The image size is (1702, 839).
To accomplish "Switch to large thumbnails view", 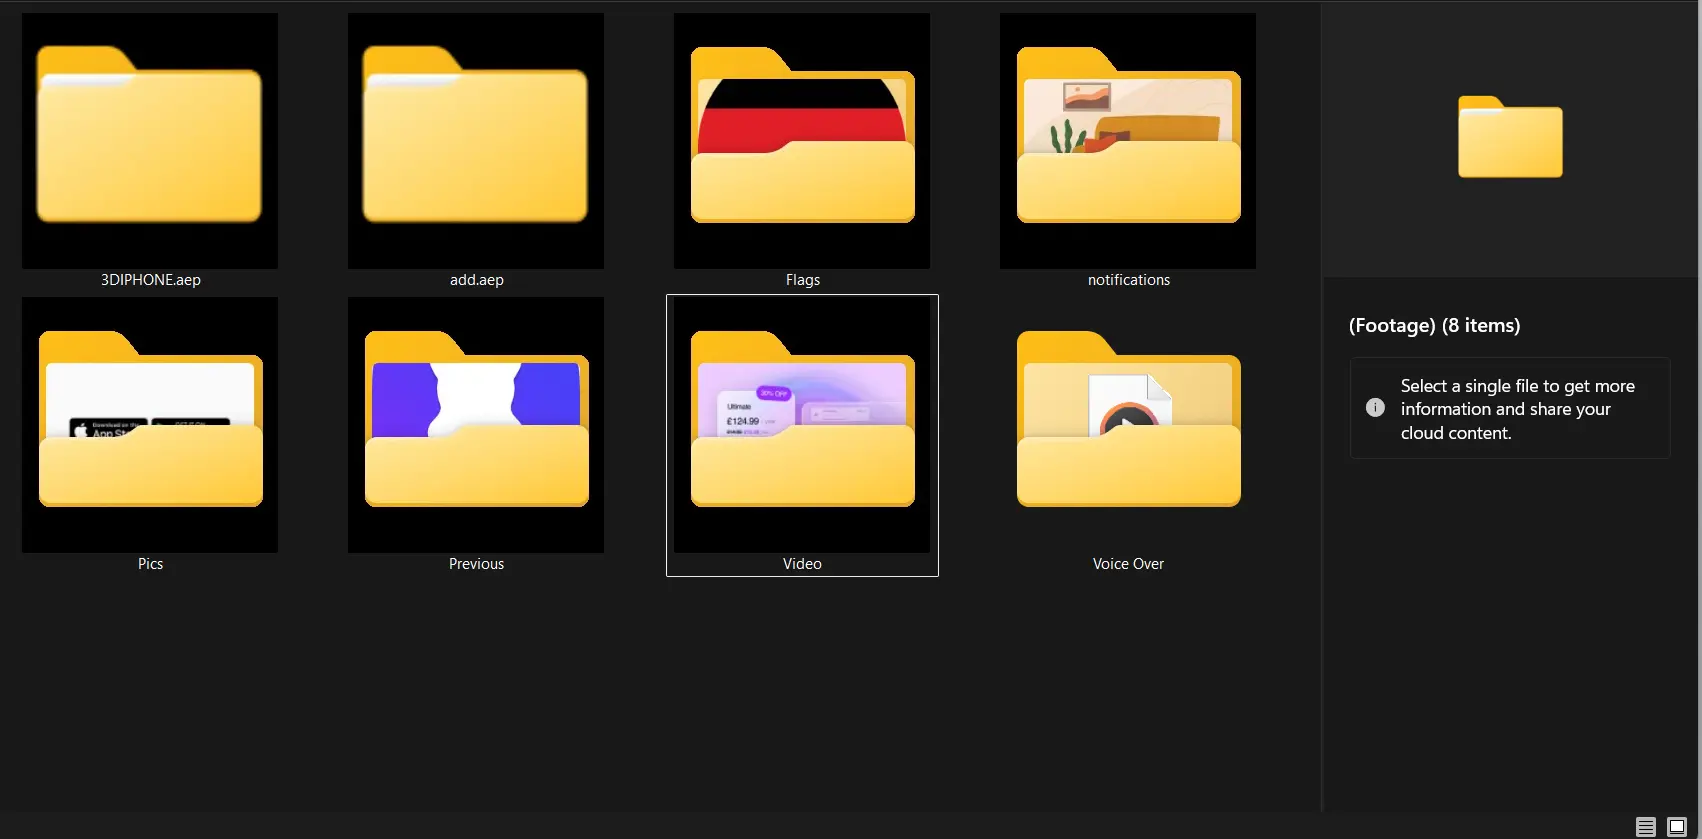I will [x=1677, y=827].
